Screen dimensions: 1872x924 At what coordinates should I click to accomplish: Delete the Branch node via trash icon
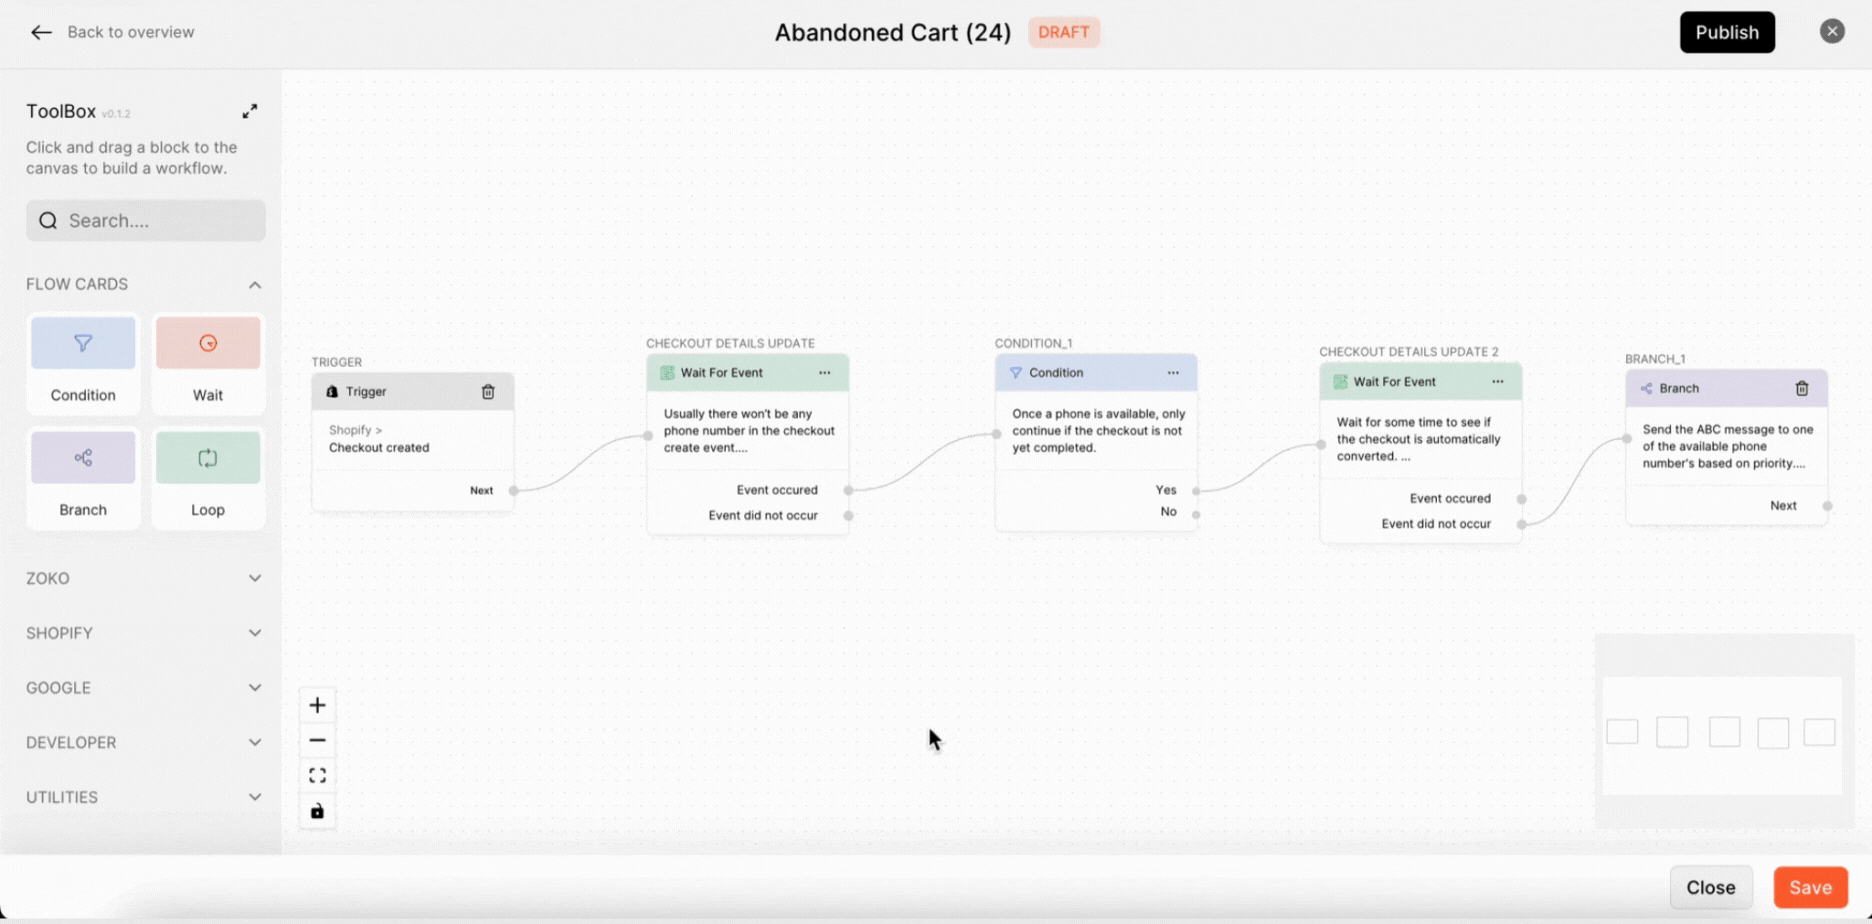click(x=1801, y=388)
